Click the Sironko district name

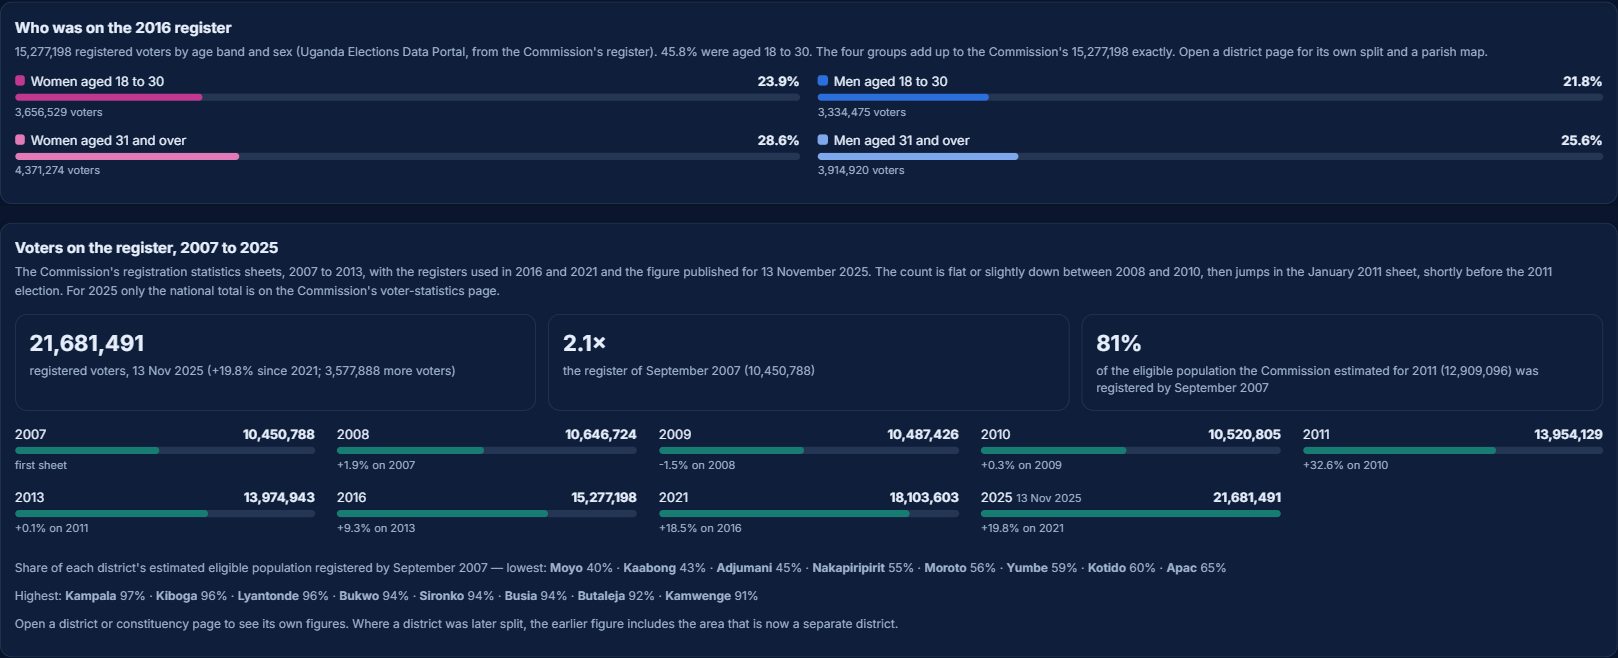(442, 596)
